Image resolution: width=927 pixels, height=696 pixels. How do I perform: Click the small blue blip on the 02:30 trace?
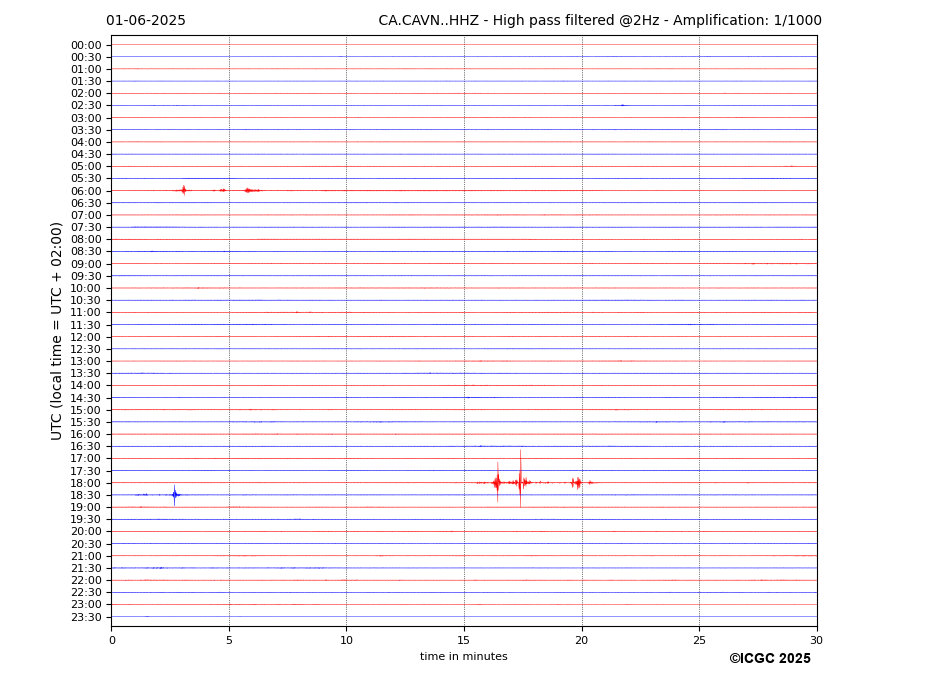tap(622, 105)
